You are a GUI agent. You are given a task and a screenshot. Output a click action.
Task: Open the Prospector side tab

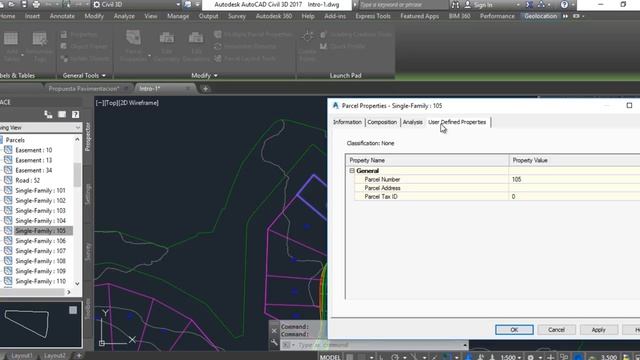point(87,137)
